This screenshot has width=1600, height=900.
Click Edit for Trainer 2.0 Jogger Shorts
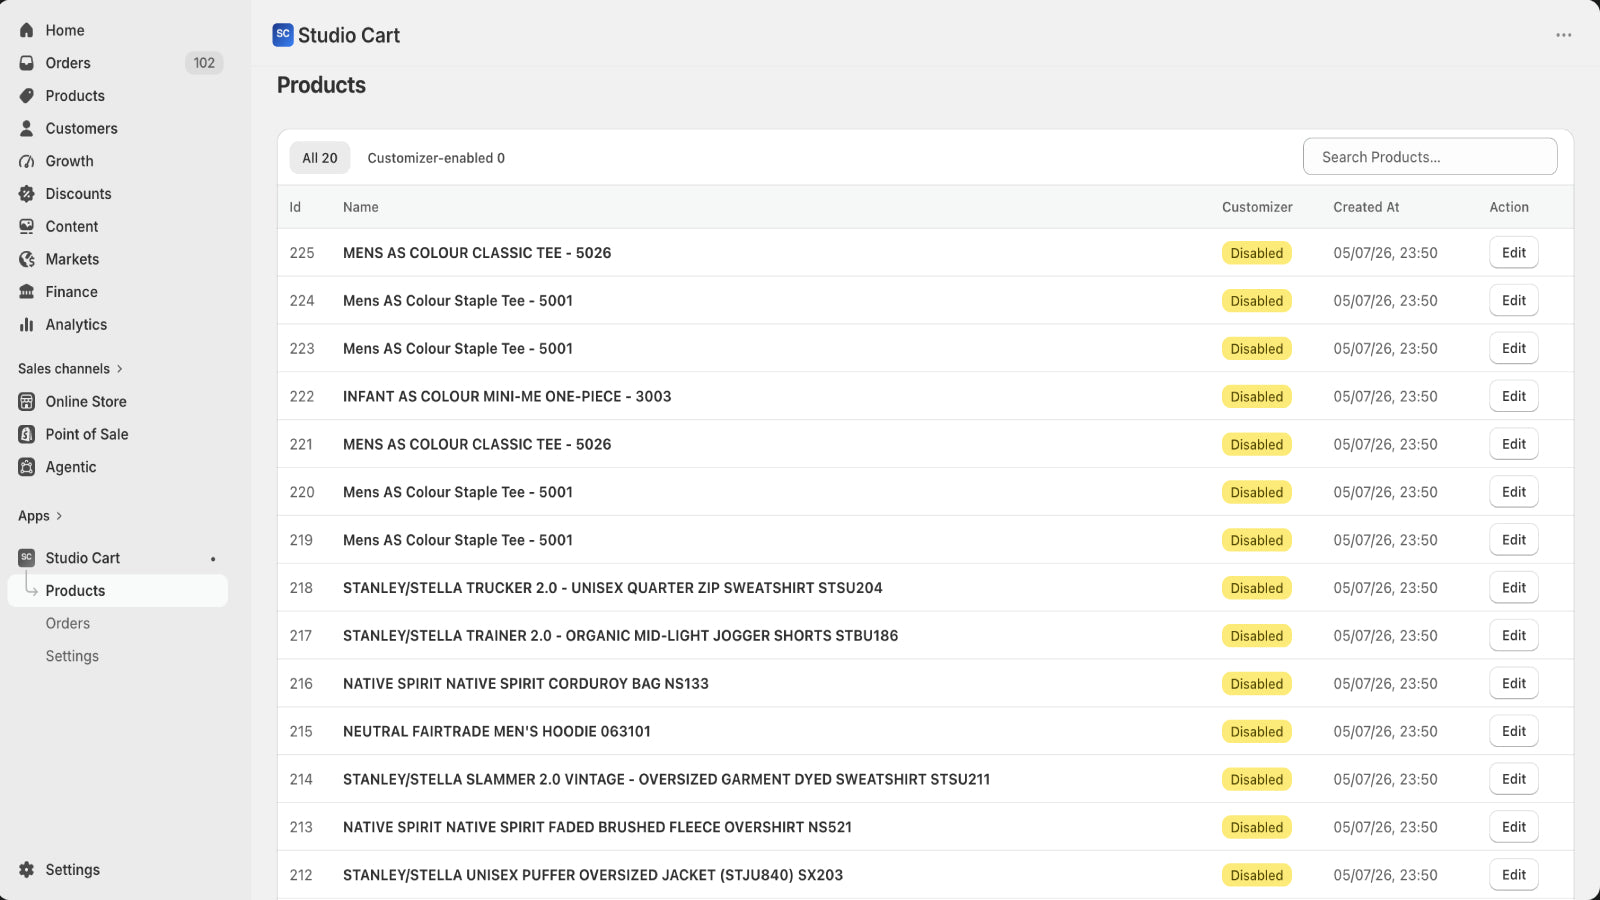(x=1514, y=636)
